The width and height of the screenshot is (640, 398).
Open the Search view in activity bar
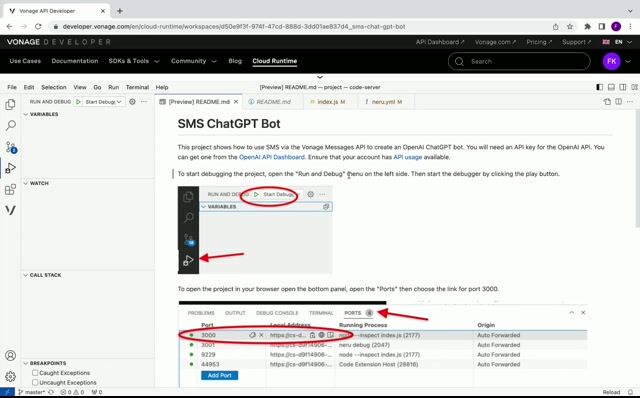point(11,125)
